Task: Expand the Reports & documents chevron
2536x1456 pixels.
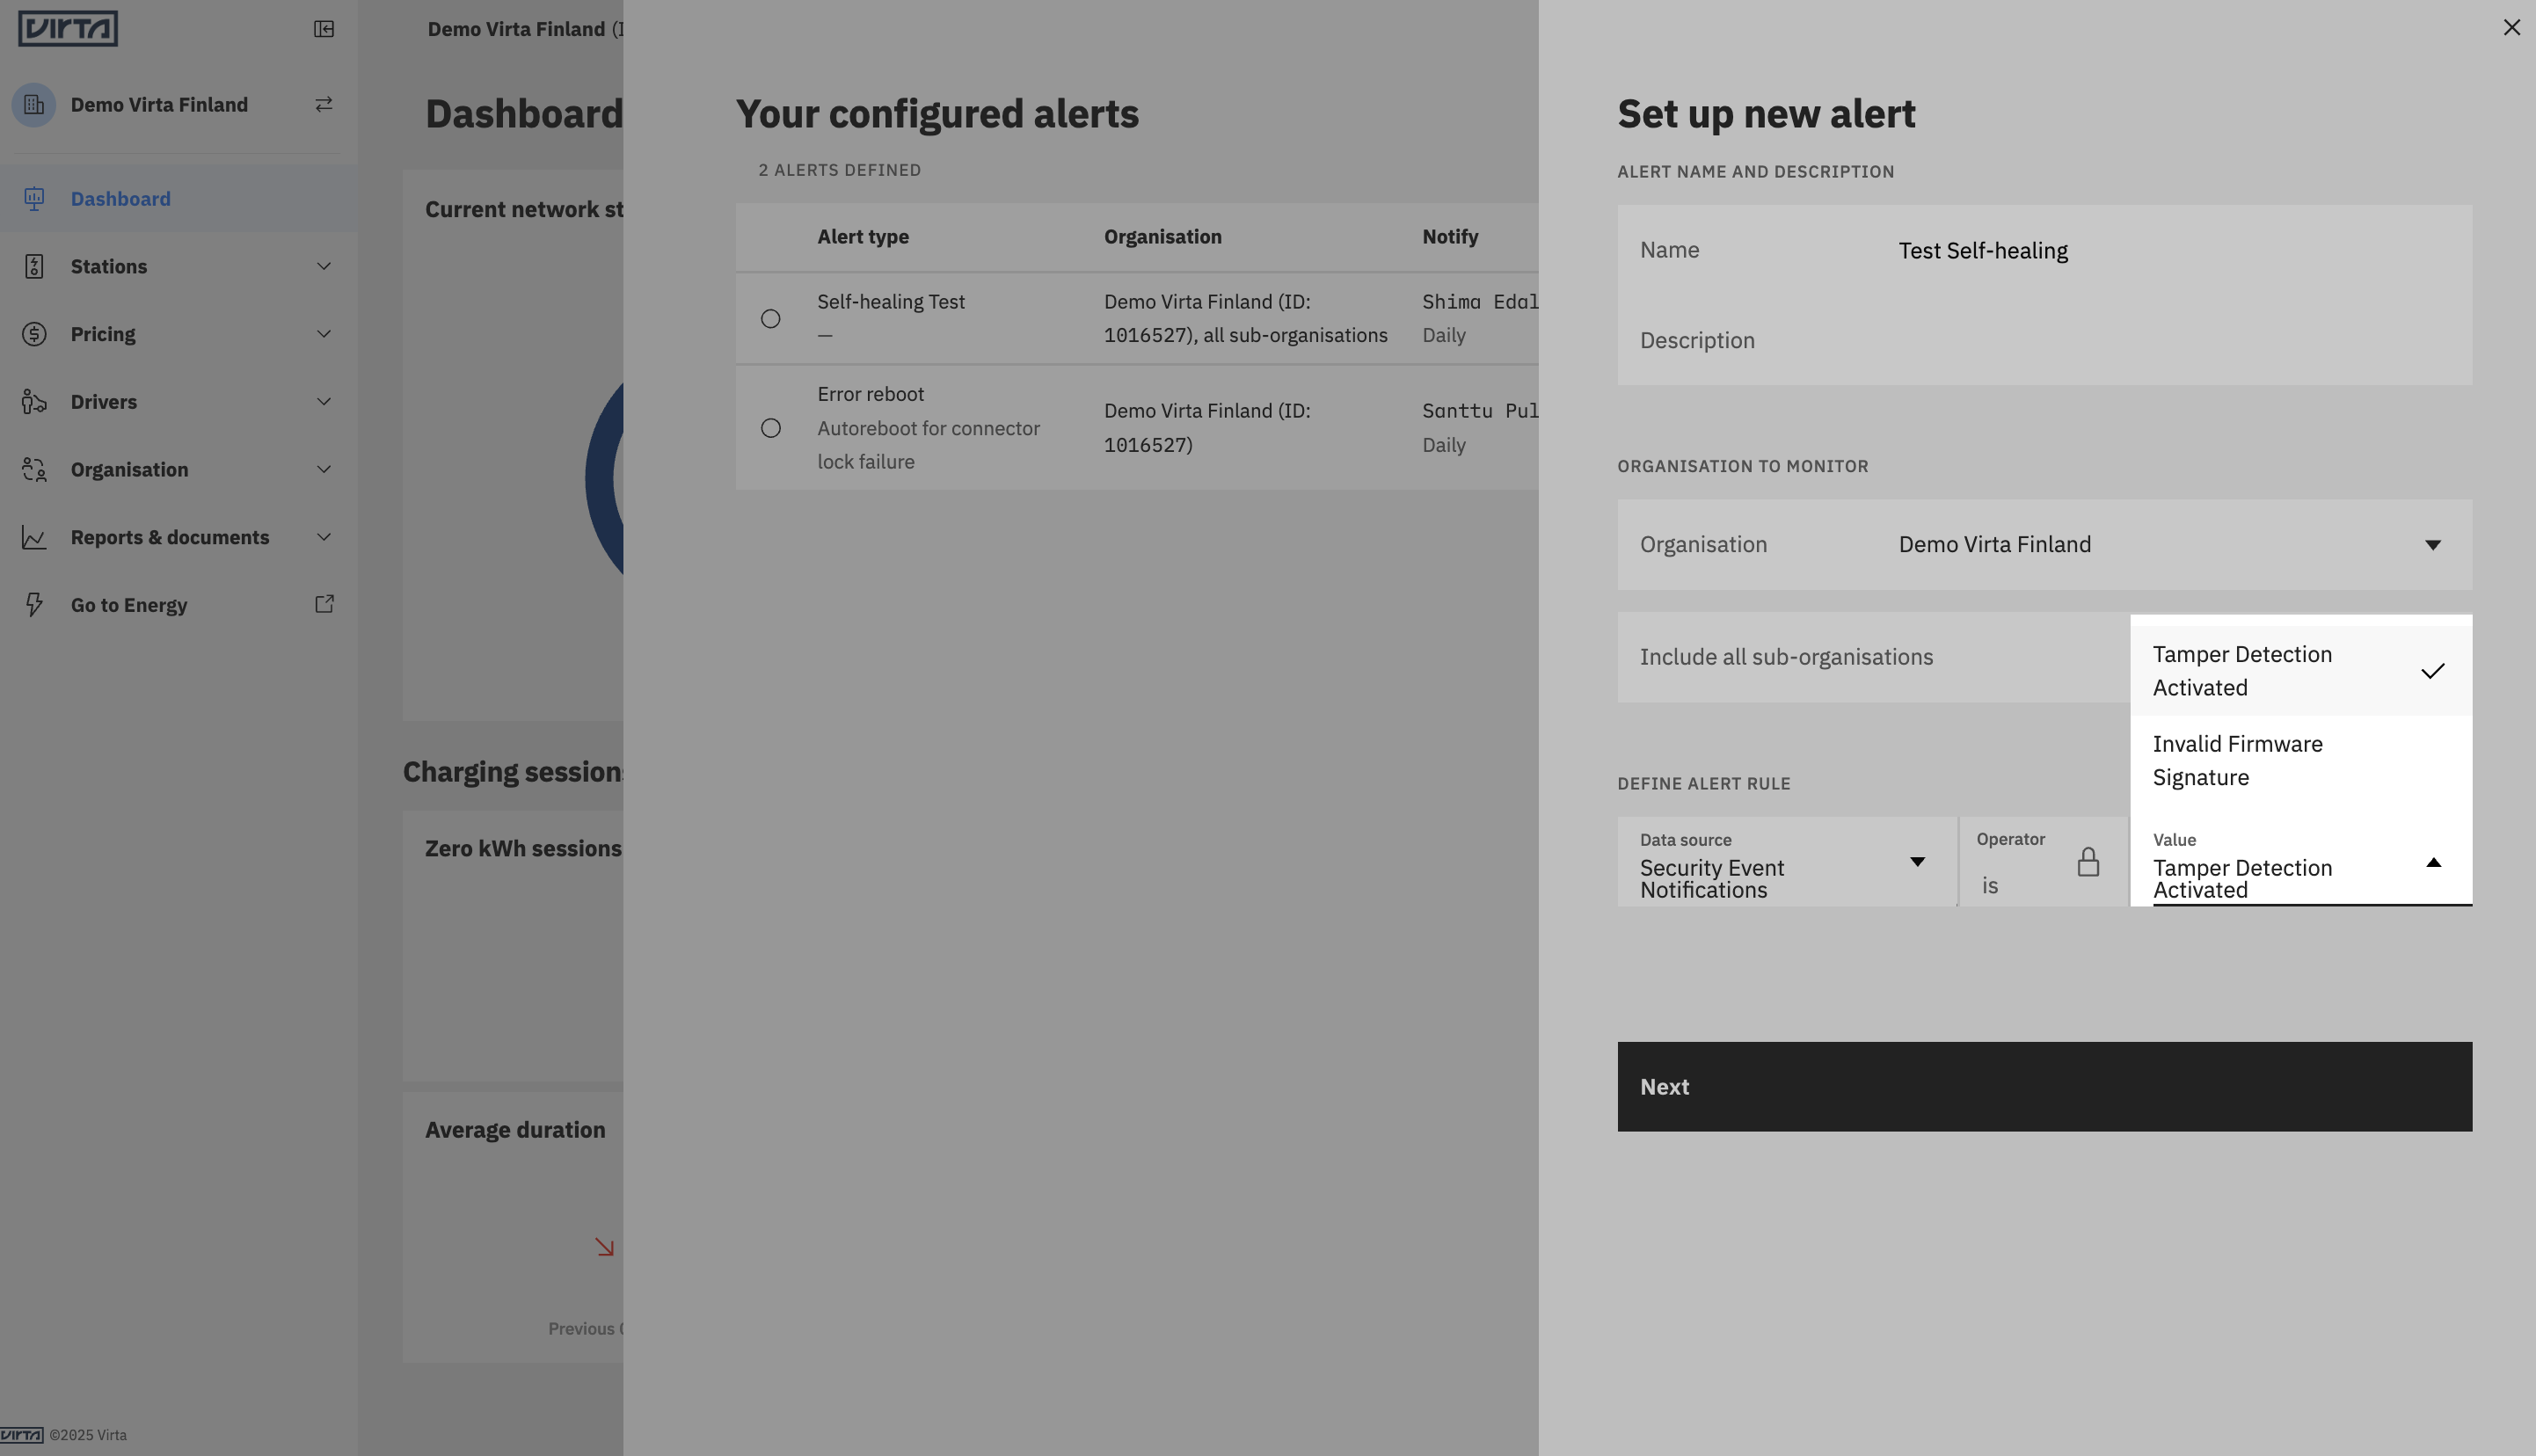Action: 324,537
